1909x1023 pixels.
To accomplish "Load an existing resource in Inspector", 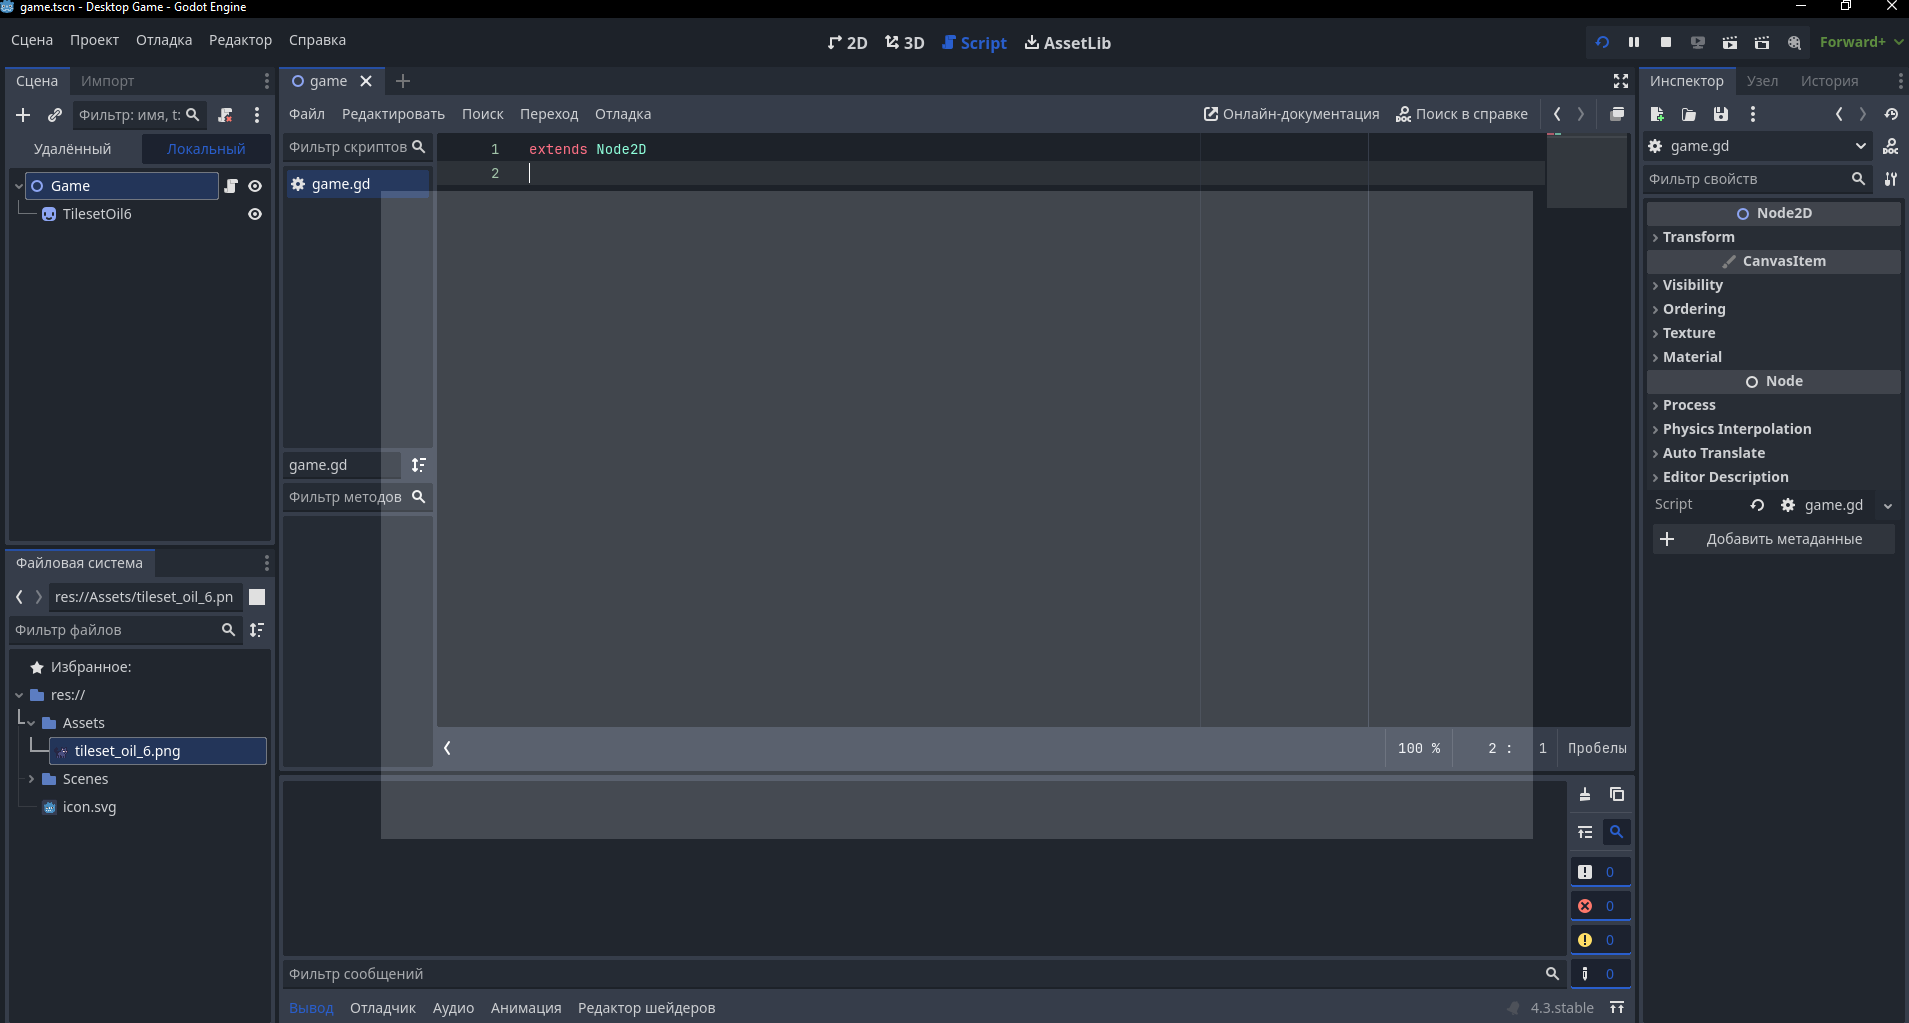I will click(x=1689, y=114).
